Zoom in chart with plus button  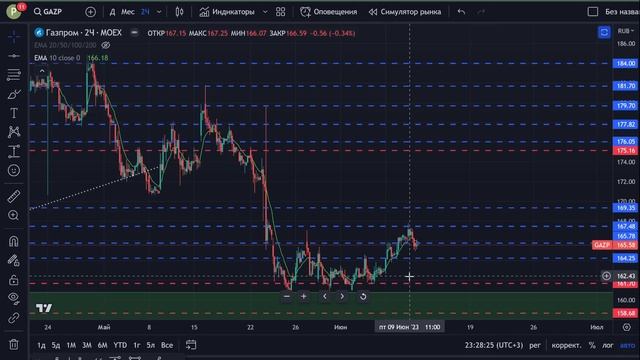[304, 296]
